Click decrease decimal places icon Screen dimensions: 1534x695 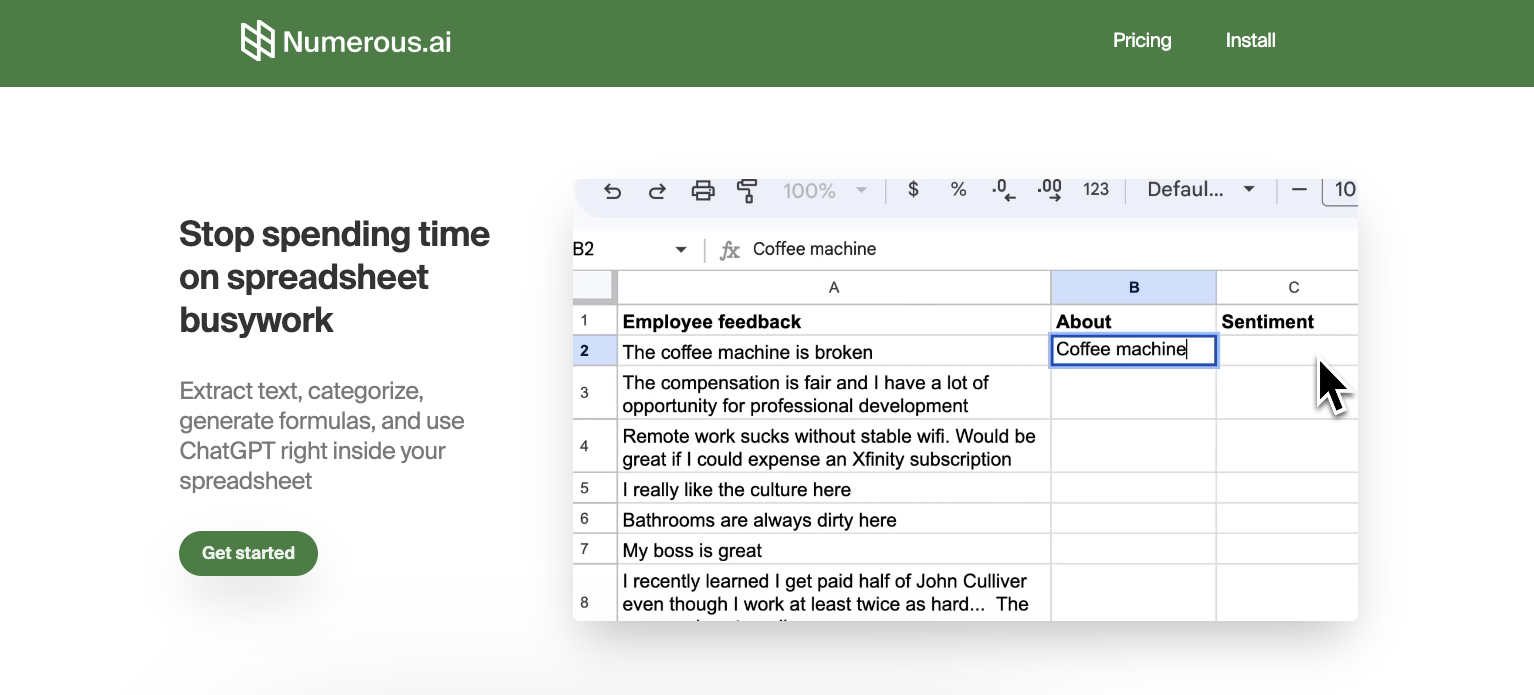[x=1003, y=190]
